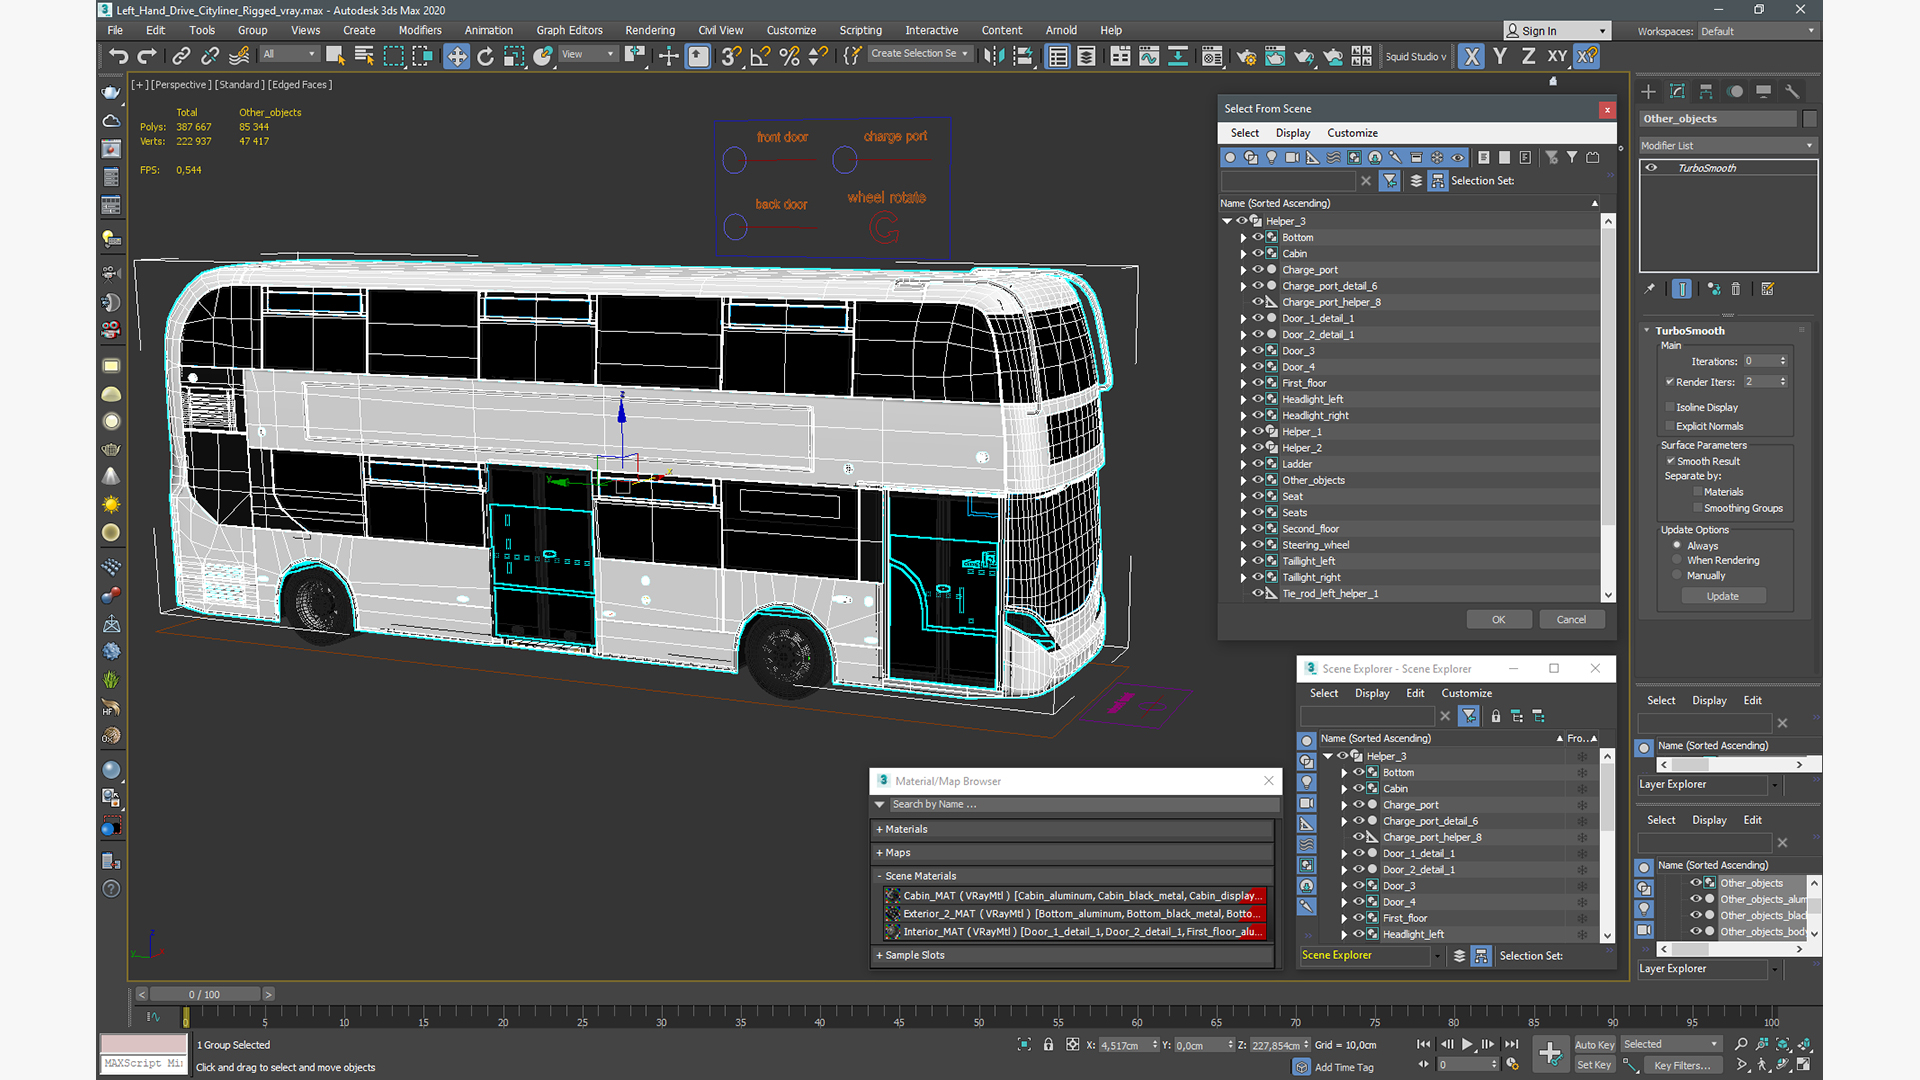The image size is (1920, 1080).
Task: Open the Rendering menu
Action: pos(650,30)
